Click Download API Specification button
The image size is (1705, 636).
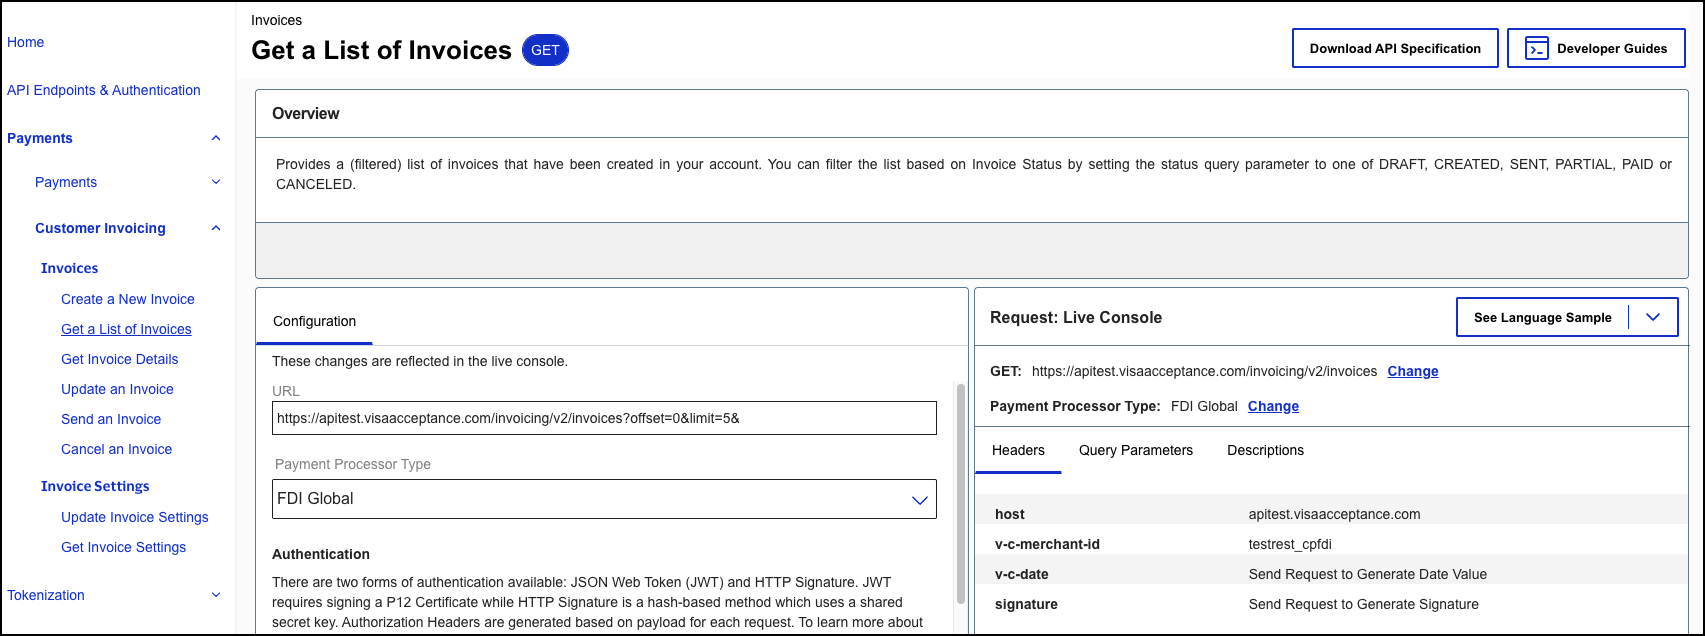tap(1395, 48)
